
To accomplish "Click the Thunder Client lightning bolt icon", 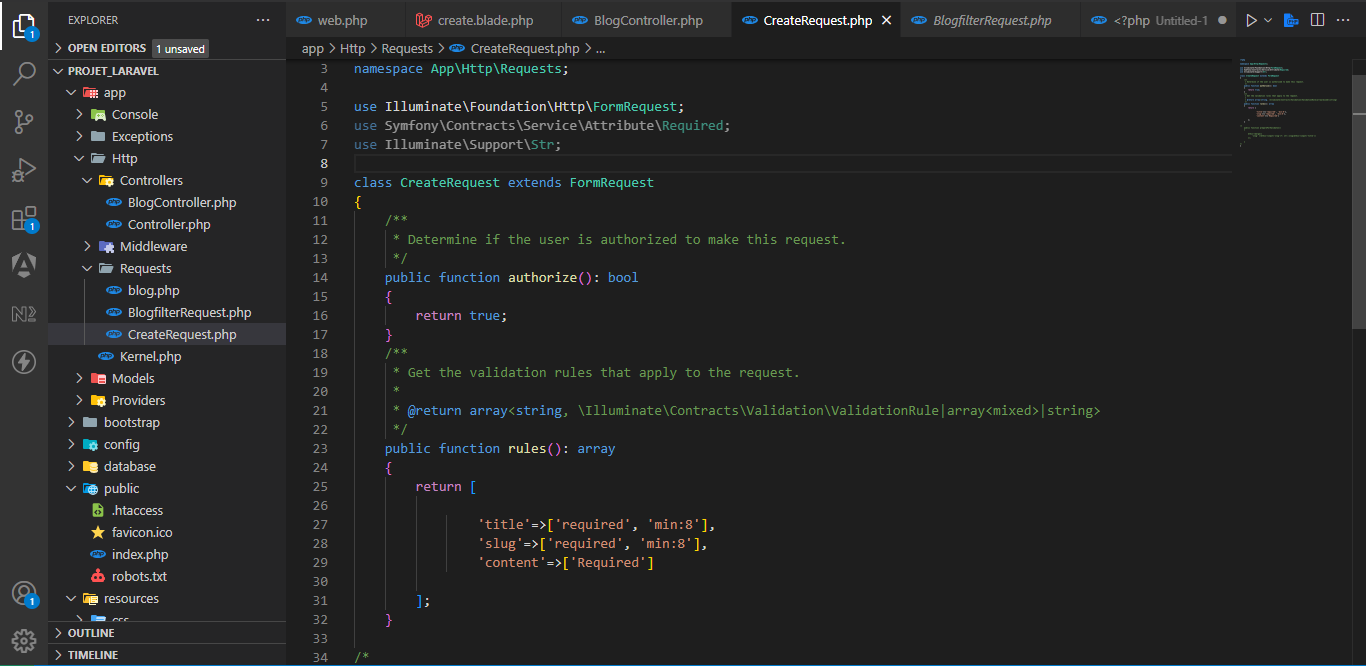I will pos(24,361).
